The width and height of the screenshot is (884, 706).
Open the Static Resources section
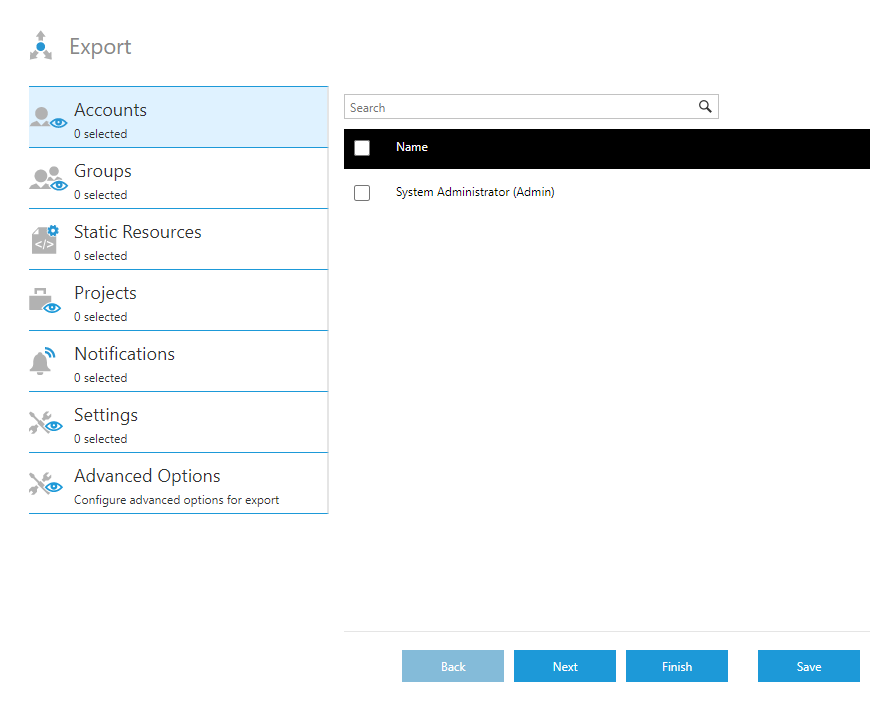tap(178, 239)
